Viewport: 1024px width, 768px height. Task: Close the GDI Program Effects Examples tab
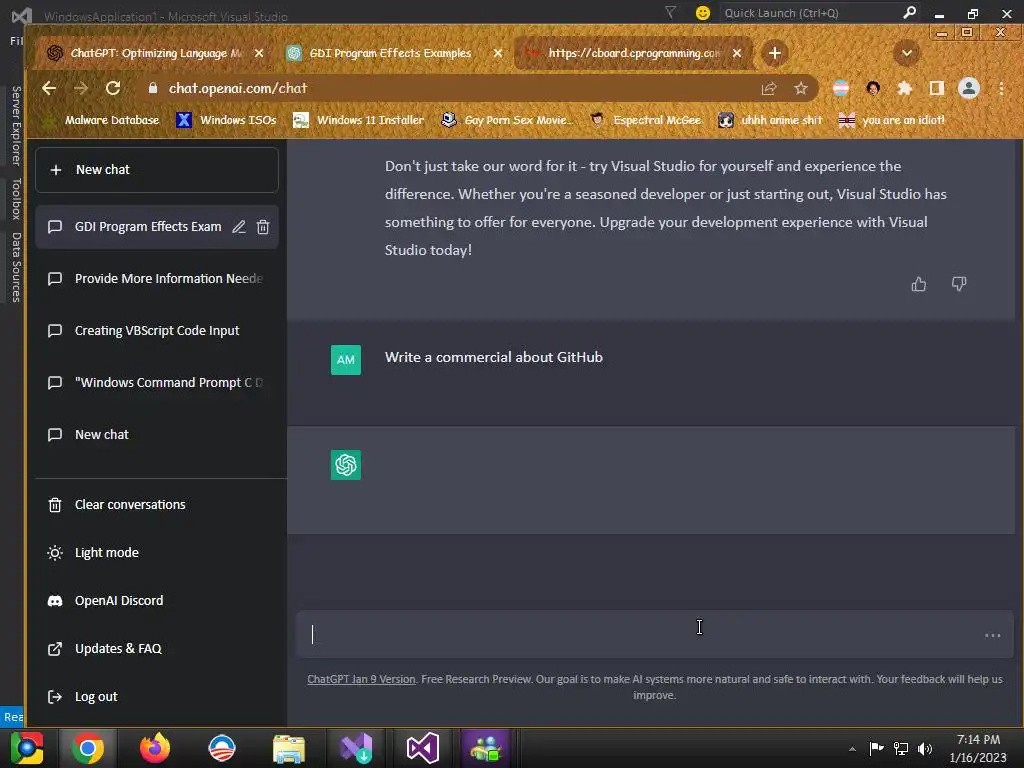pyautogui.click(x=498, y=53)
